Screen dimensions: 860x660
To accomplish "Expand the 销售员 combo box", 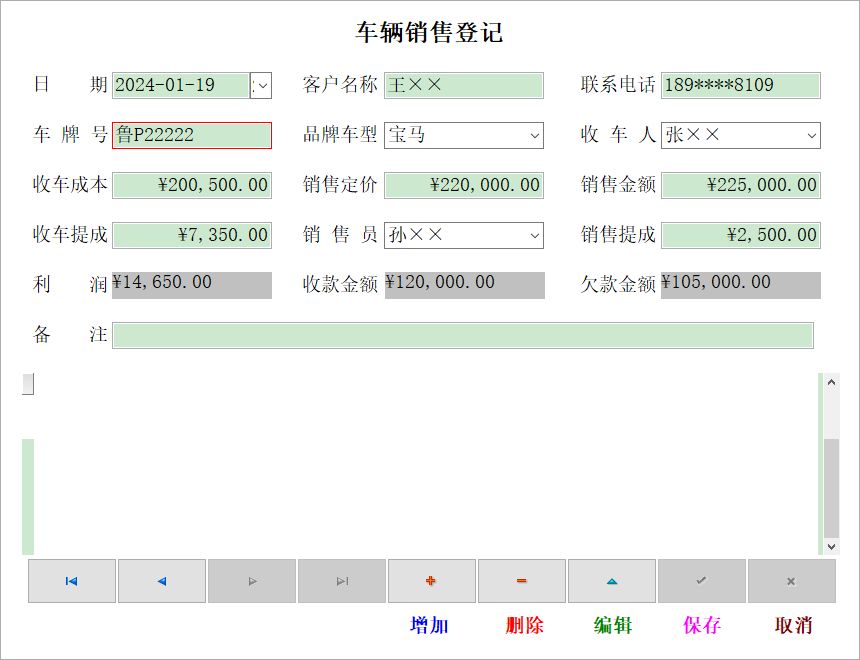I will [x=534, y=235].
